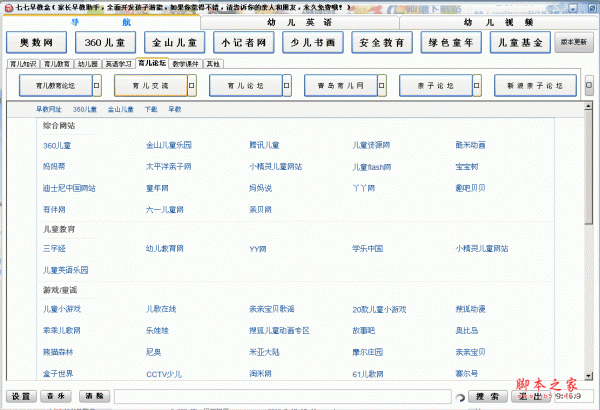600x410 pixels.
Task: Open the 亲子论坛 forum button
Action: pyautogui.click(x=436, y=85)
